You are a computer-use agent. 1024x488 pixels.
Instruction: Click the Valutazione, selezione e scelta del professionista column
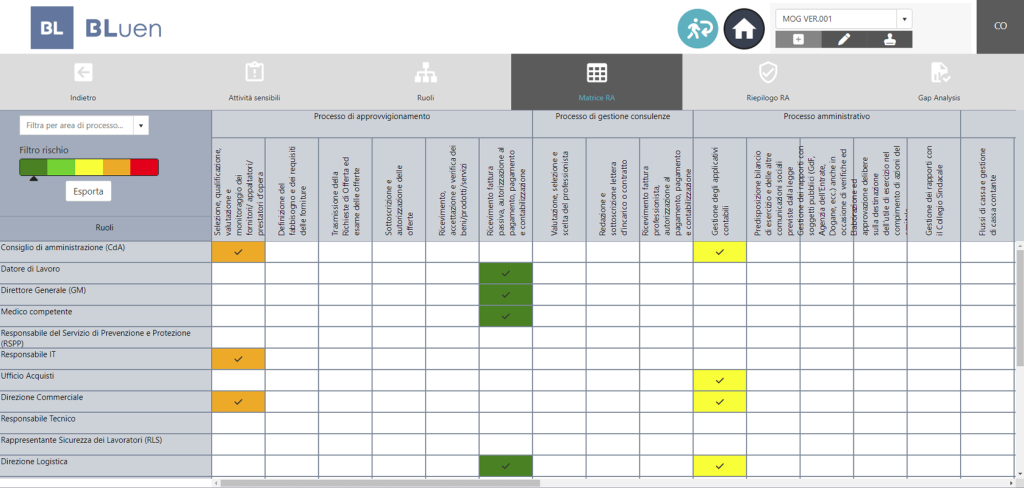coord(559,189)
